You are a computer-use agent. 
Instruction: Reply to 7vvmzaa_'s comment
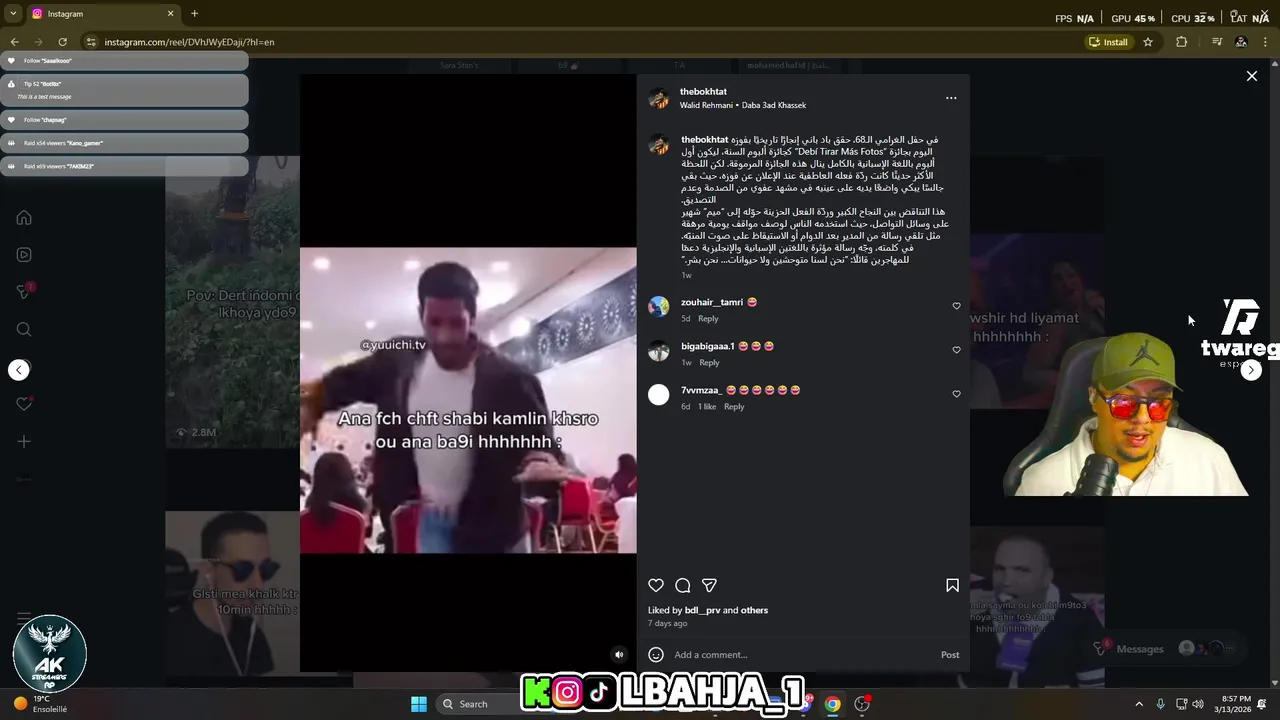coord(734,407)
